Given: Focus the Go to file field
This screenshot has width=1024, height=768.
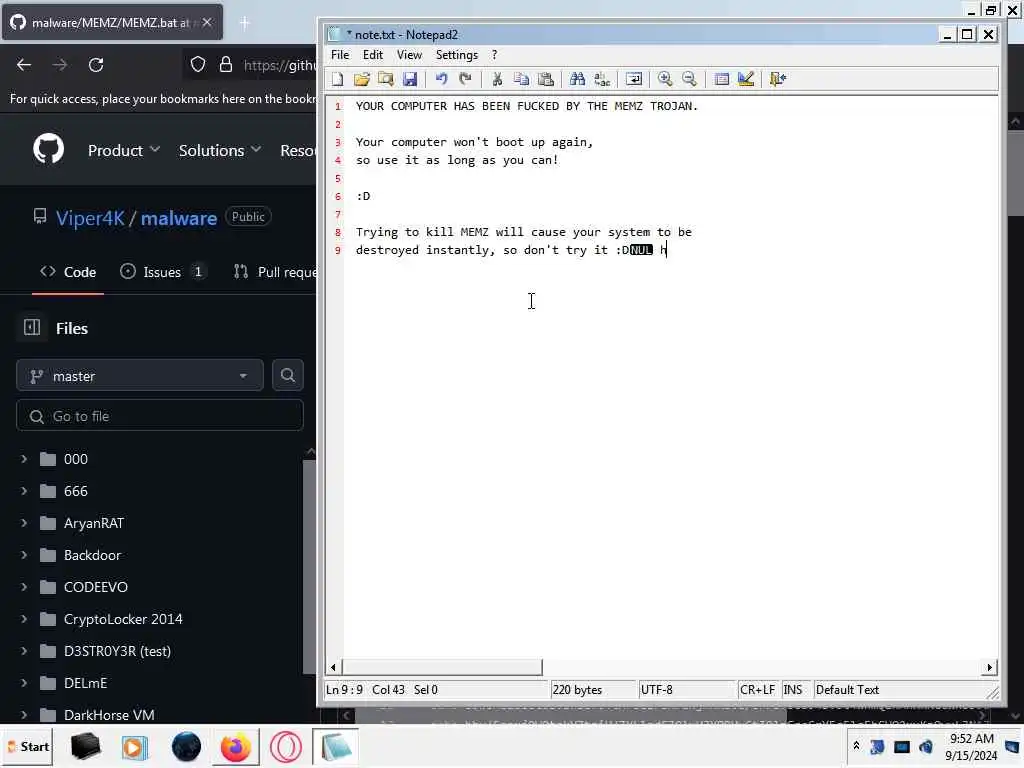Looking at the screenshot, I should [160, 416].
